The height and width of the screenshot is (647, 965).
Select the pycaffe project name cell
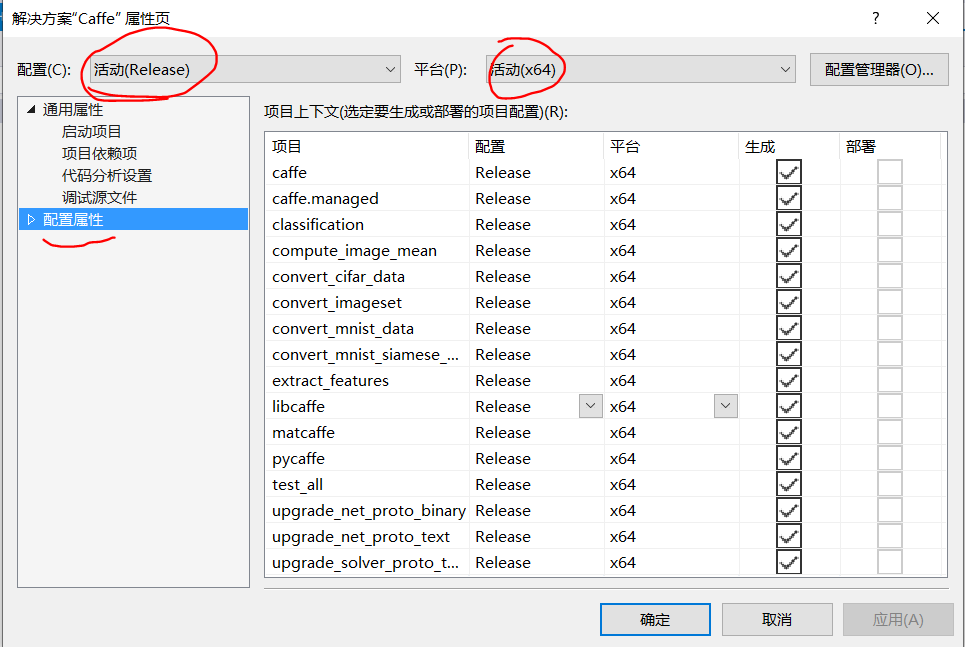coord(367,459)
